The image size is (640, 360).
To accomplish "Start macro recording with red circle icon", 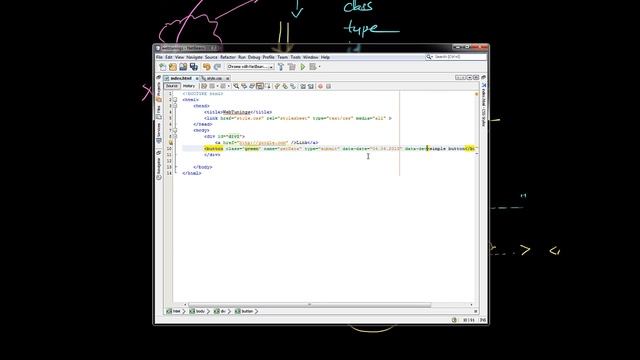I will point(320,86).
